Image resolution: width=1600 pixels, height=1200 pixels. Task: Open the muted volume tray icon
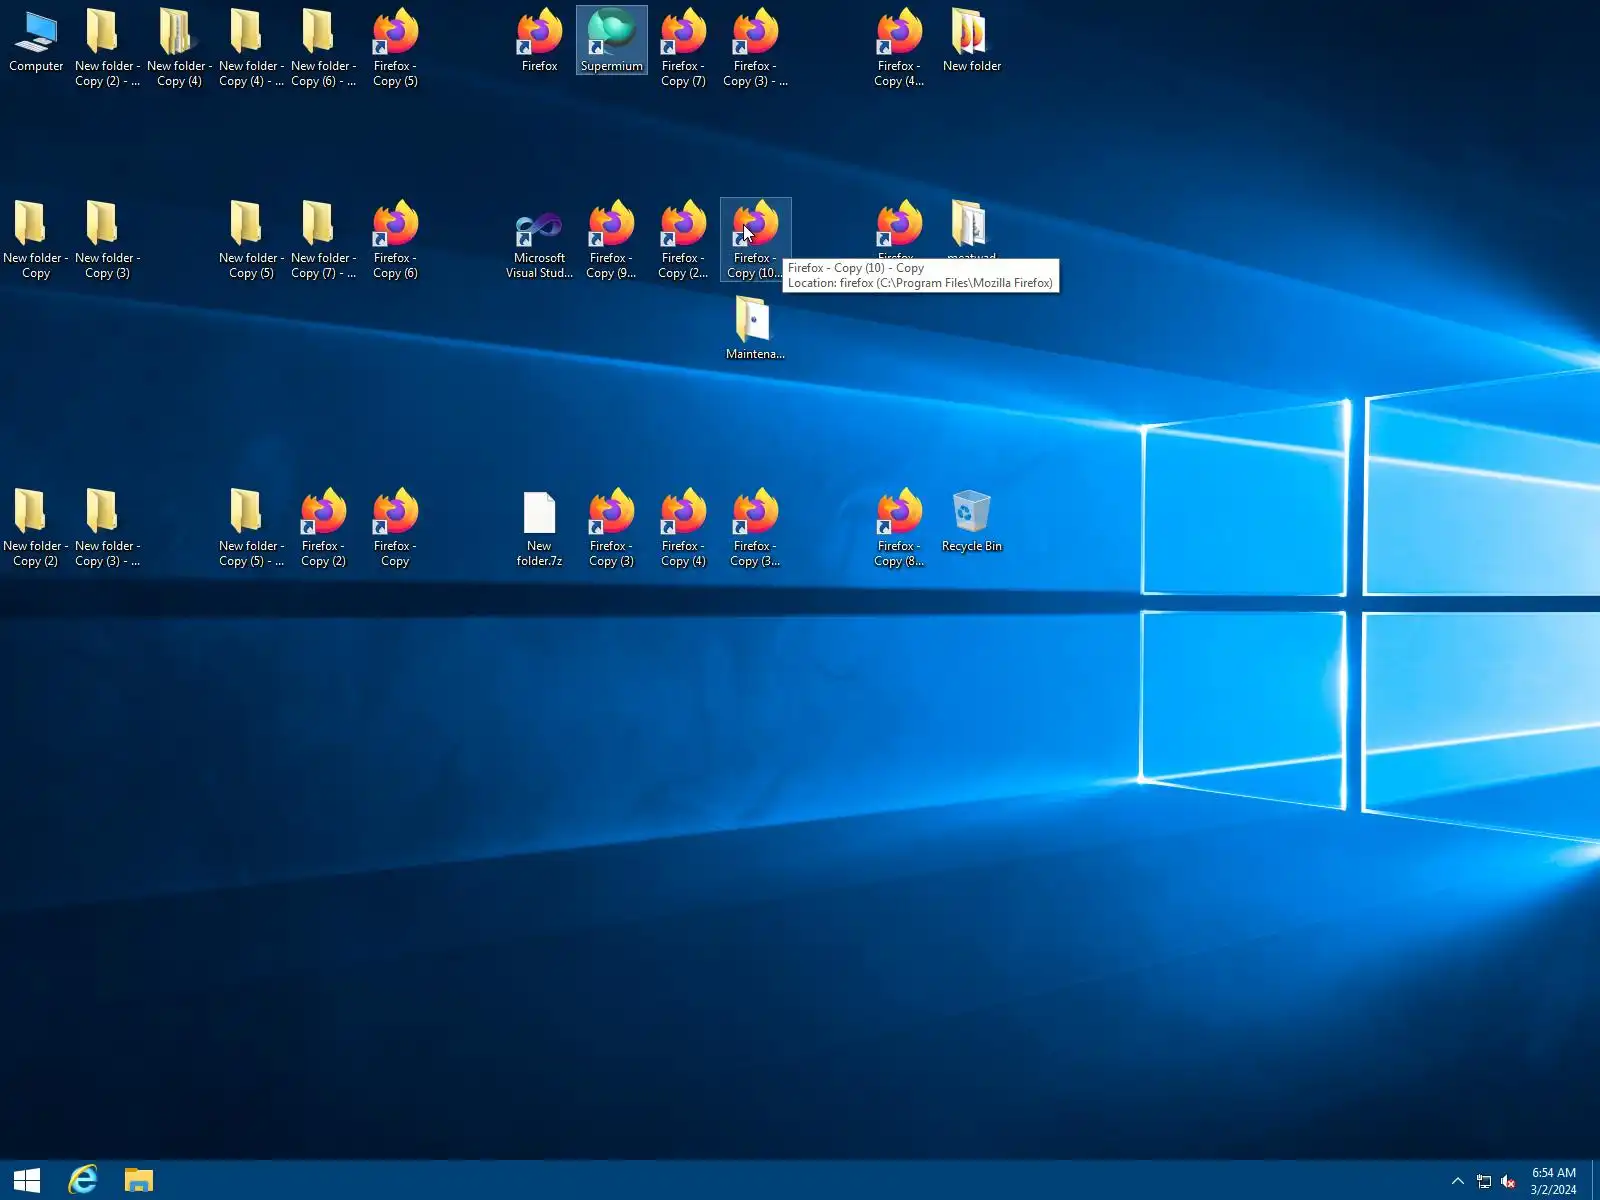coord(1509,1181)
